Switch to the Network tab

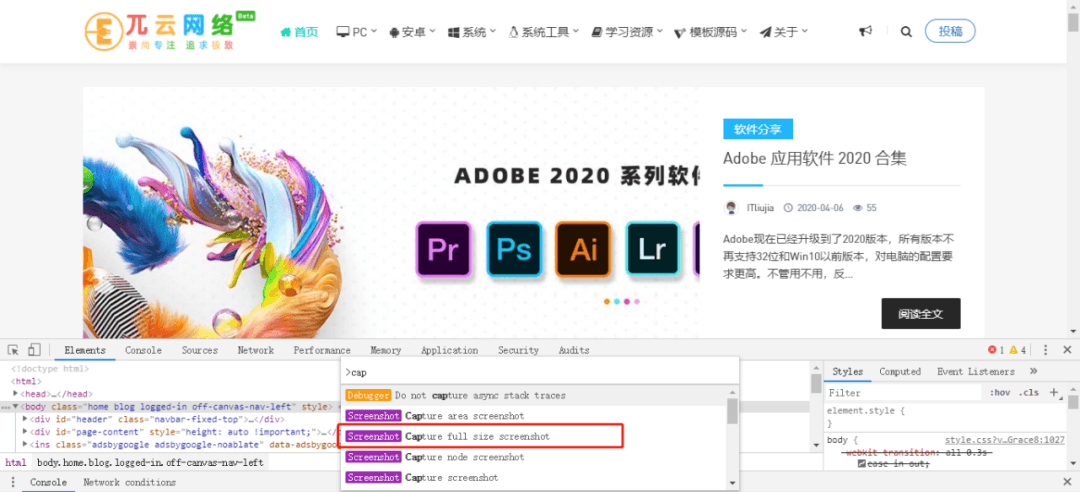point(256,350)
